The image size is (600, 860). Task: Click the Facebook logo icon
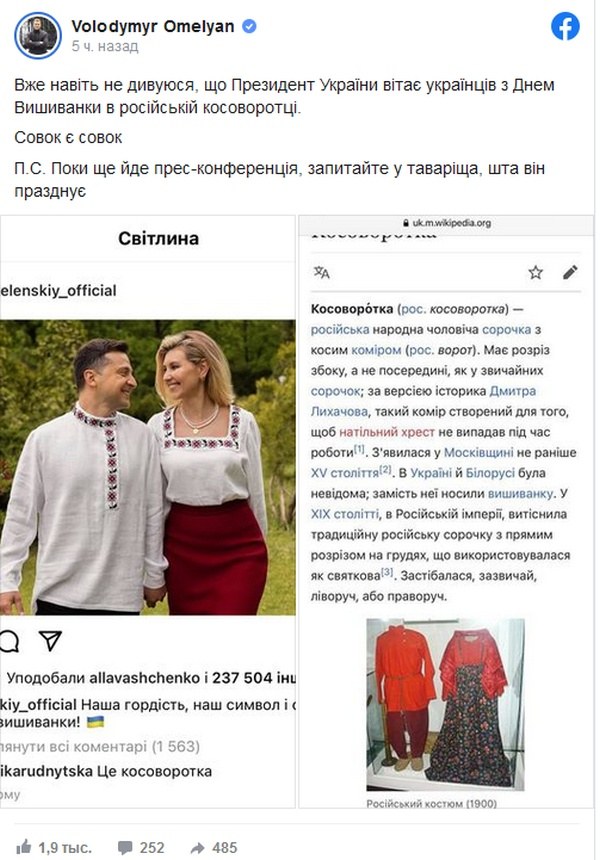click(x=565, y=26)
